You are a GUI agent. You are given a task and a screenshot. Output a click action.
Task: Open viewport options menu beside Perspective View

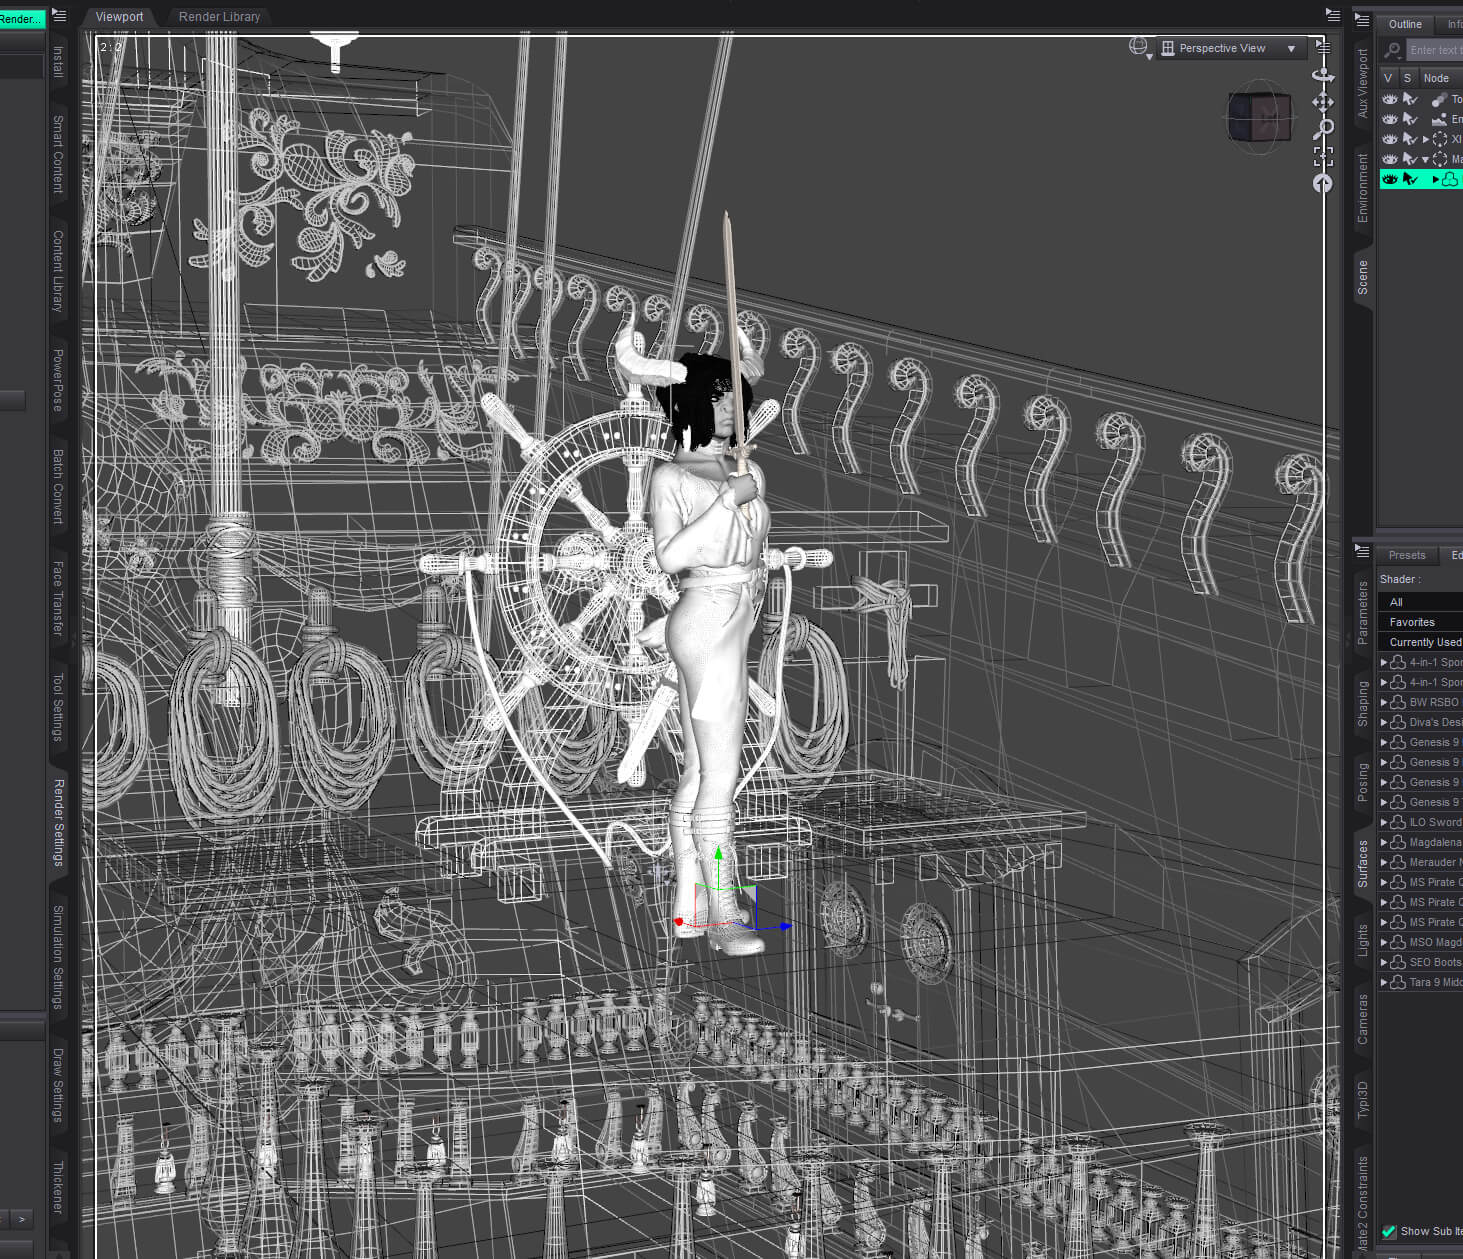(1324, 47)
